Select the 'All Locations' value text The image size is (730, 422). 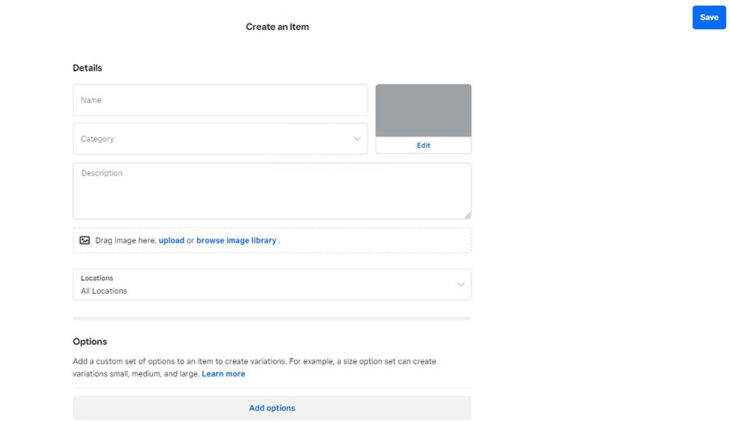point(104,291)
